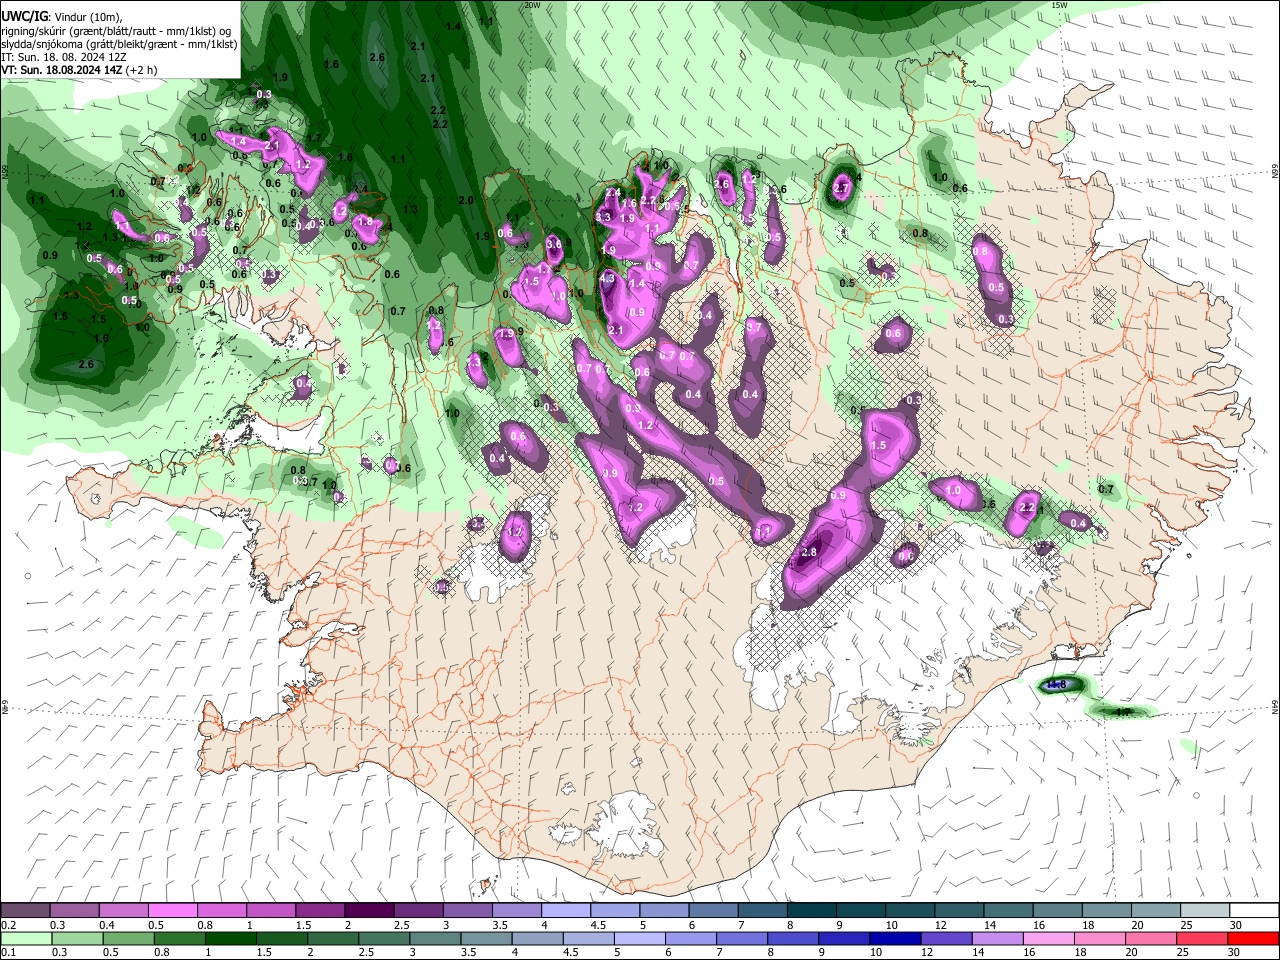Click the 'IT: Sun. 18. 08. 2024 12Z' line
1280x960 pixels.
[x=64, y=58]
